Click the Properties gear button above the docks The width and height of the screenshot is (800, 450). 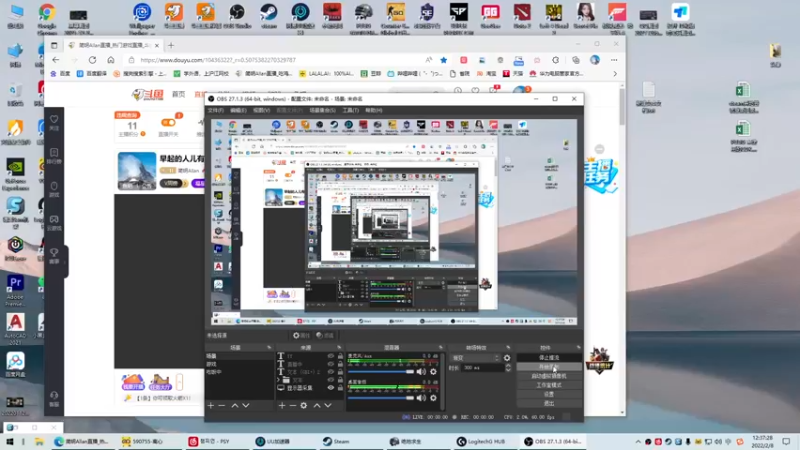301,335
